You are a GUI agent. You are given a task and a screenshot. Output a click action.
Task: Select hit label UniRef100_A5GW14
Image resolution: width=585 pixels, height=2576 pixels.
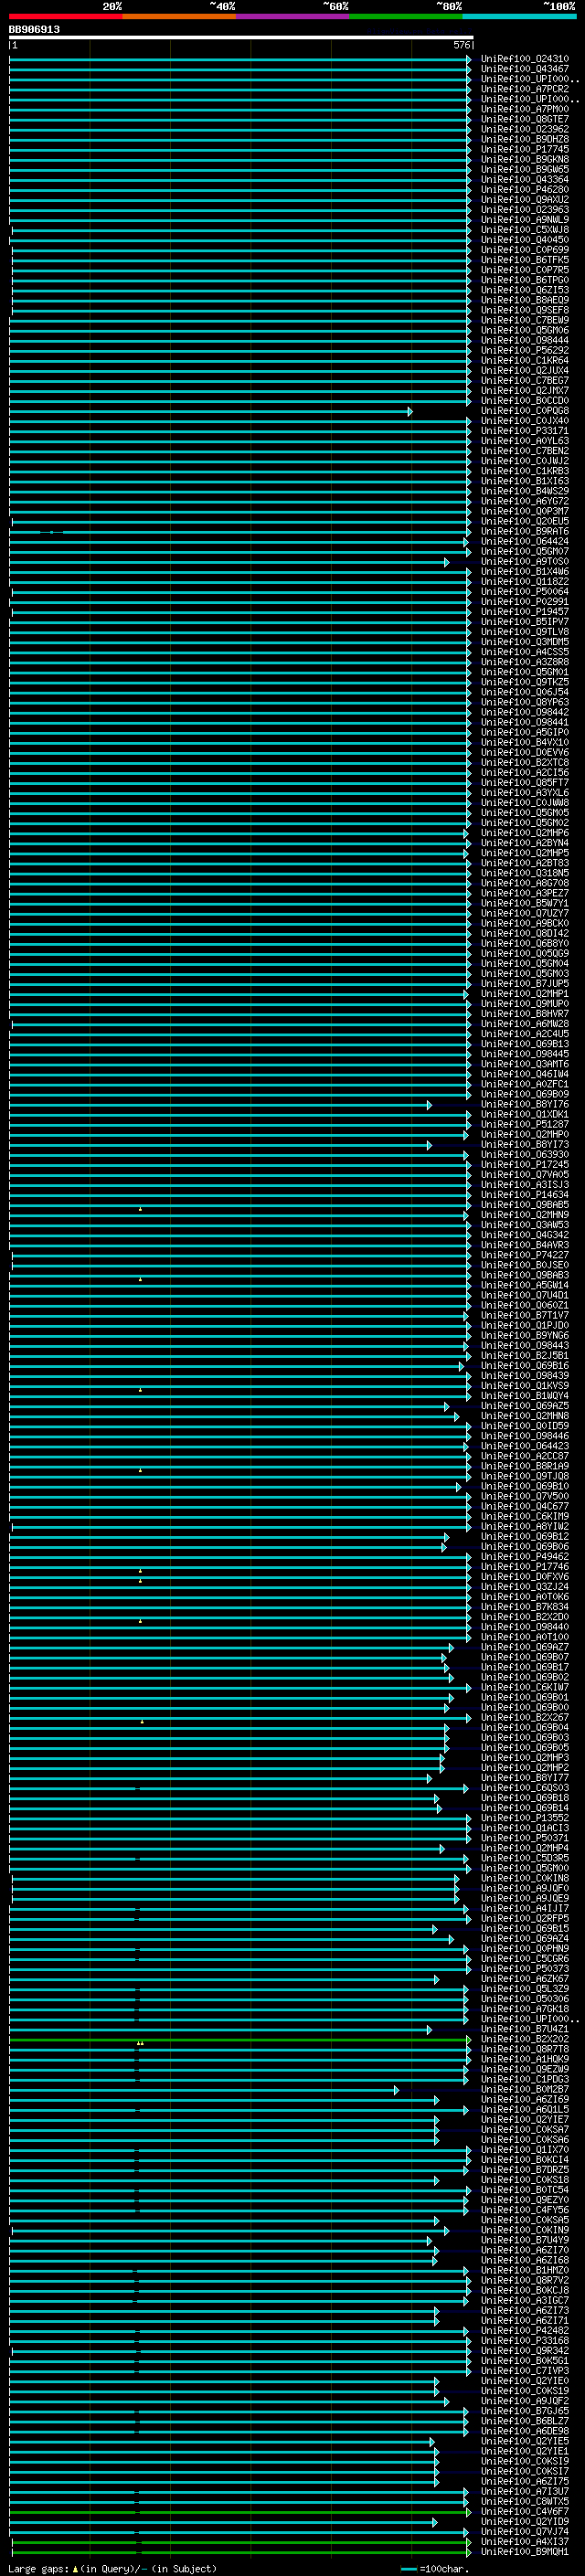525,1285
